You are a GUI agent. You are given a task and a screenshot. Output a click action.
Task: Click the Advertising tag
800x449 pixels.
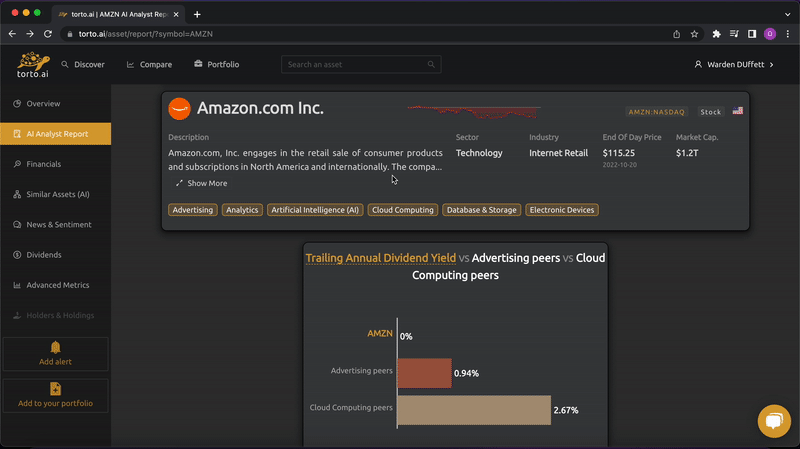[x=193, y=210]
